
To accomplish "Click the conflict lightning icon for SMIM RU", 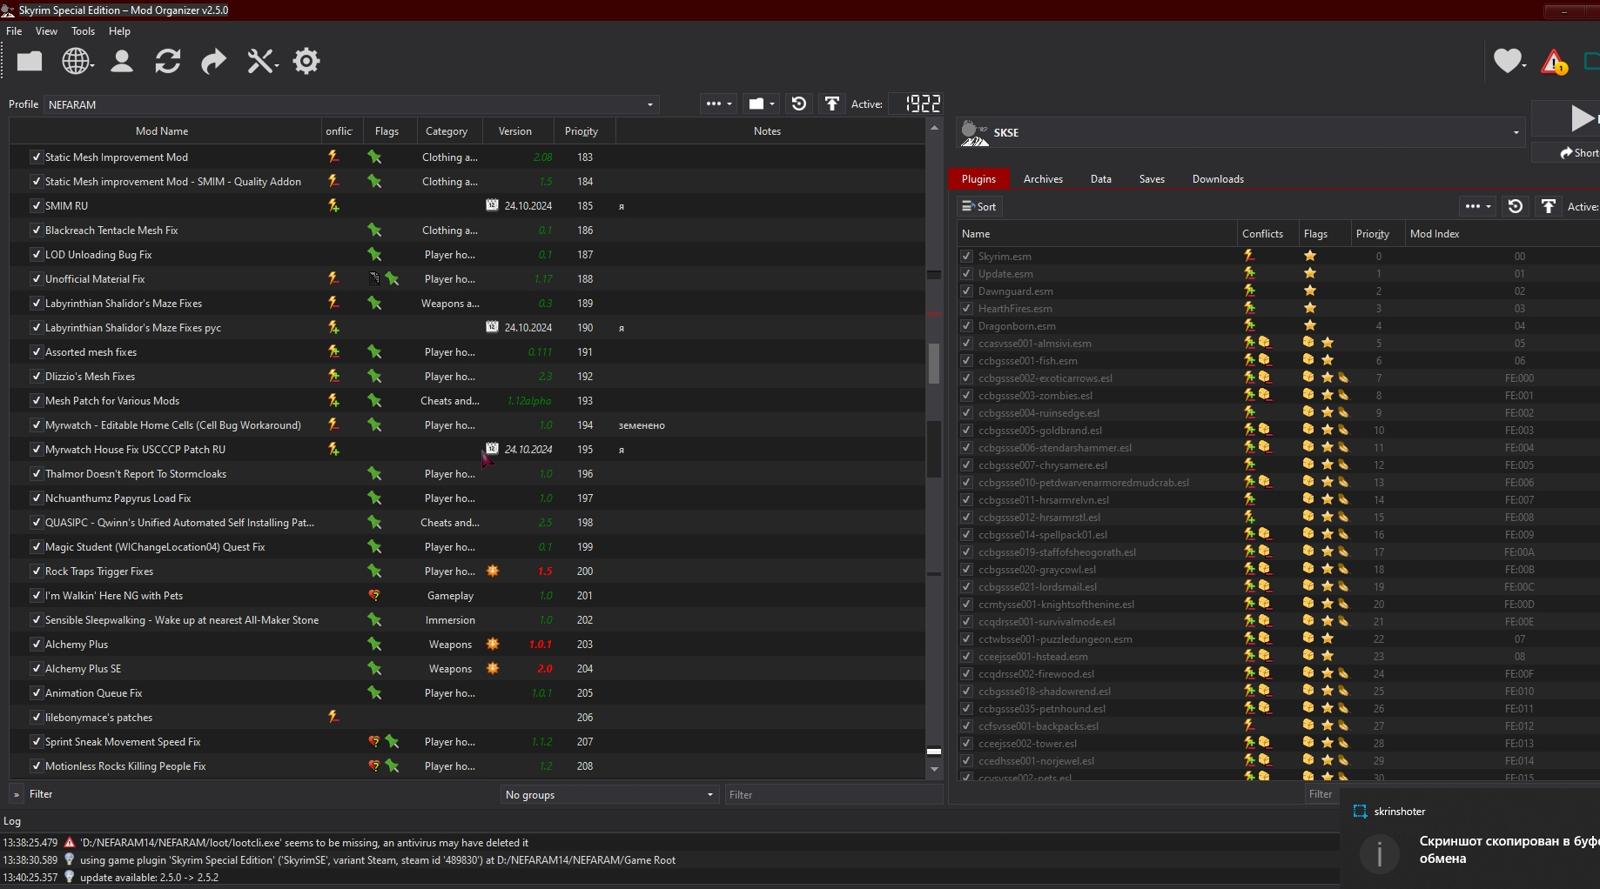I will click(x=333, y=206).
